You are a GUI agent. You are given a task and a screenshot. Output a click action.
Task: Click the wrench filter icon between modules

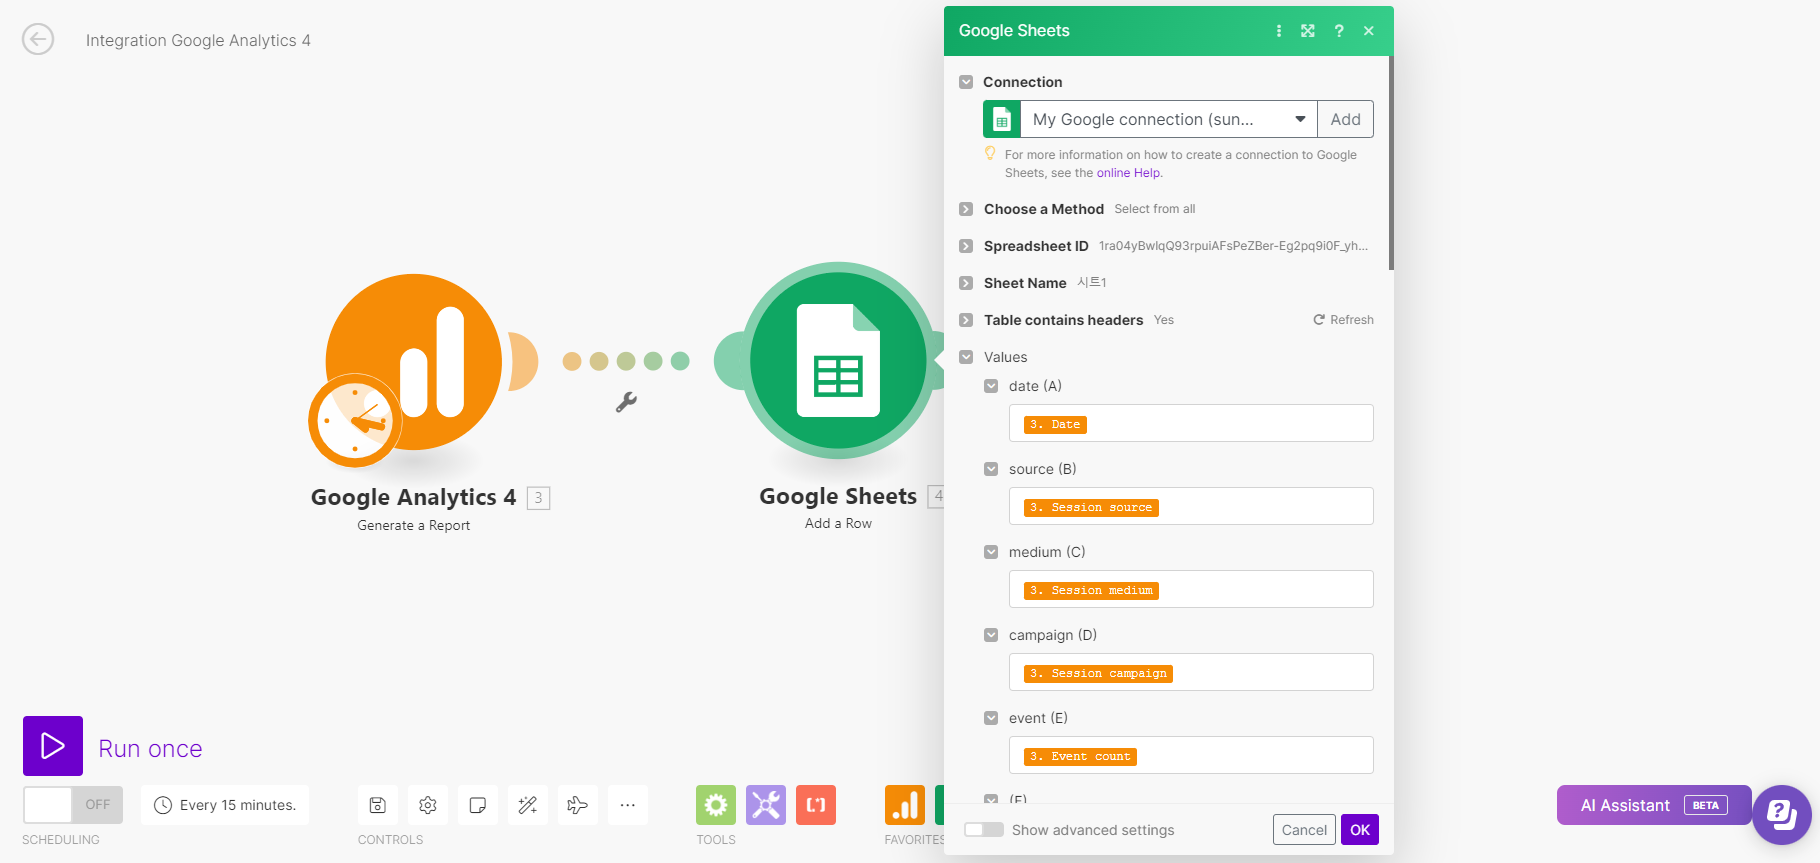pyautogui.click(x=626, y=402)
